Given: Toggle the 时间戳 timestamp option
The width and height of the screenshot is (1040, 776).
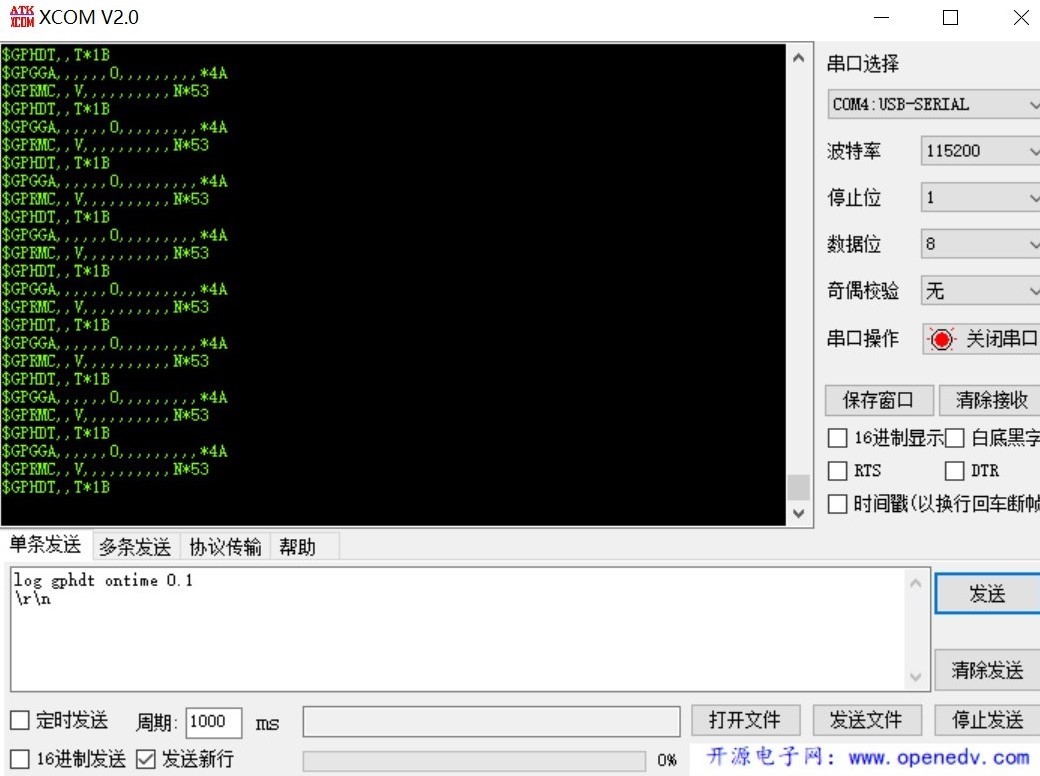Looking at the screenshot, I should tap(837, 503).
